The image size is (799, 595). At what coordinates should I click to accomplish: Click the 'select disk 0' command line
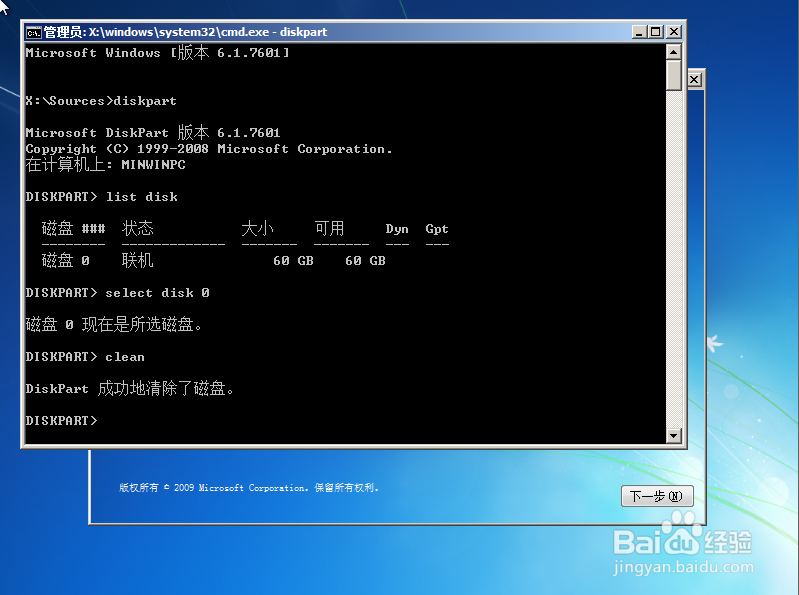[x=118, y=293]
